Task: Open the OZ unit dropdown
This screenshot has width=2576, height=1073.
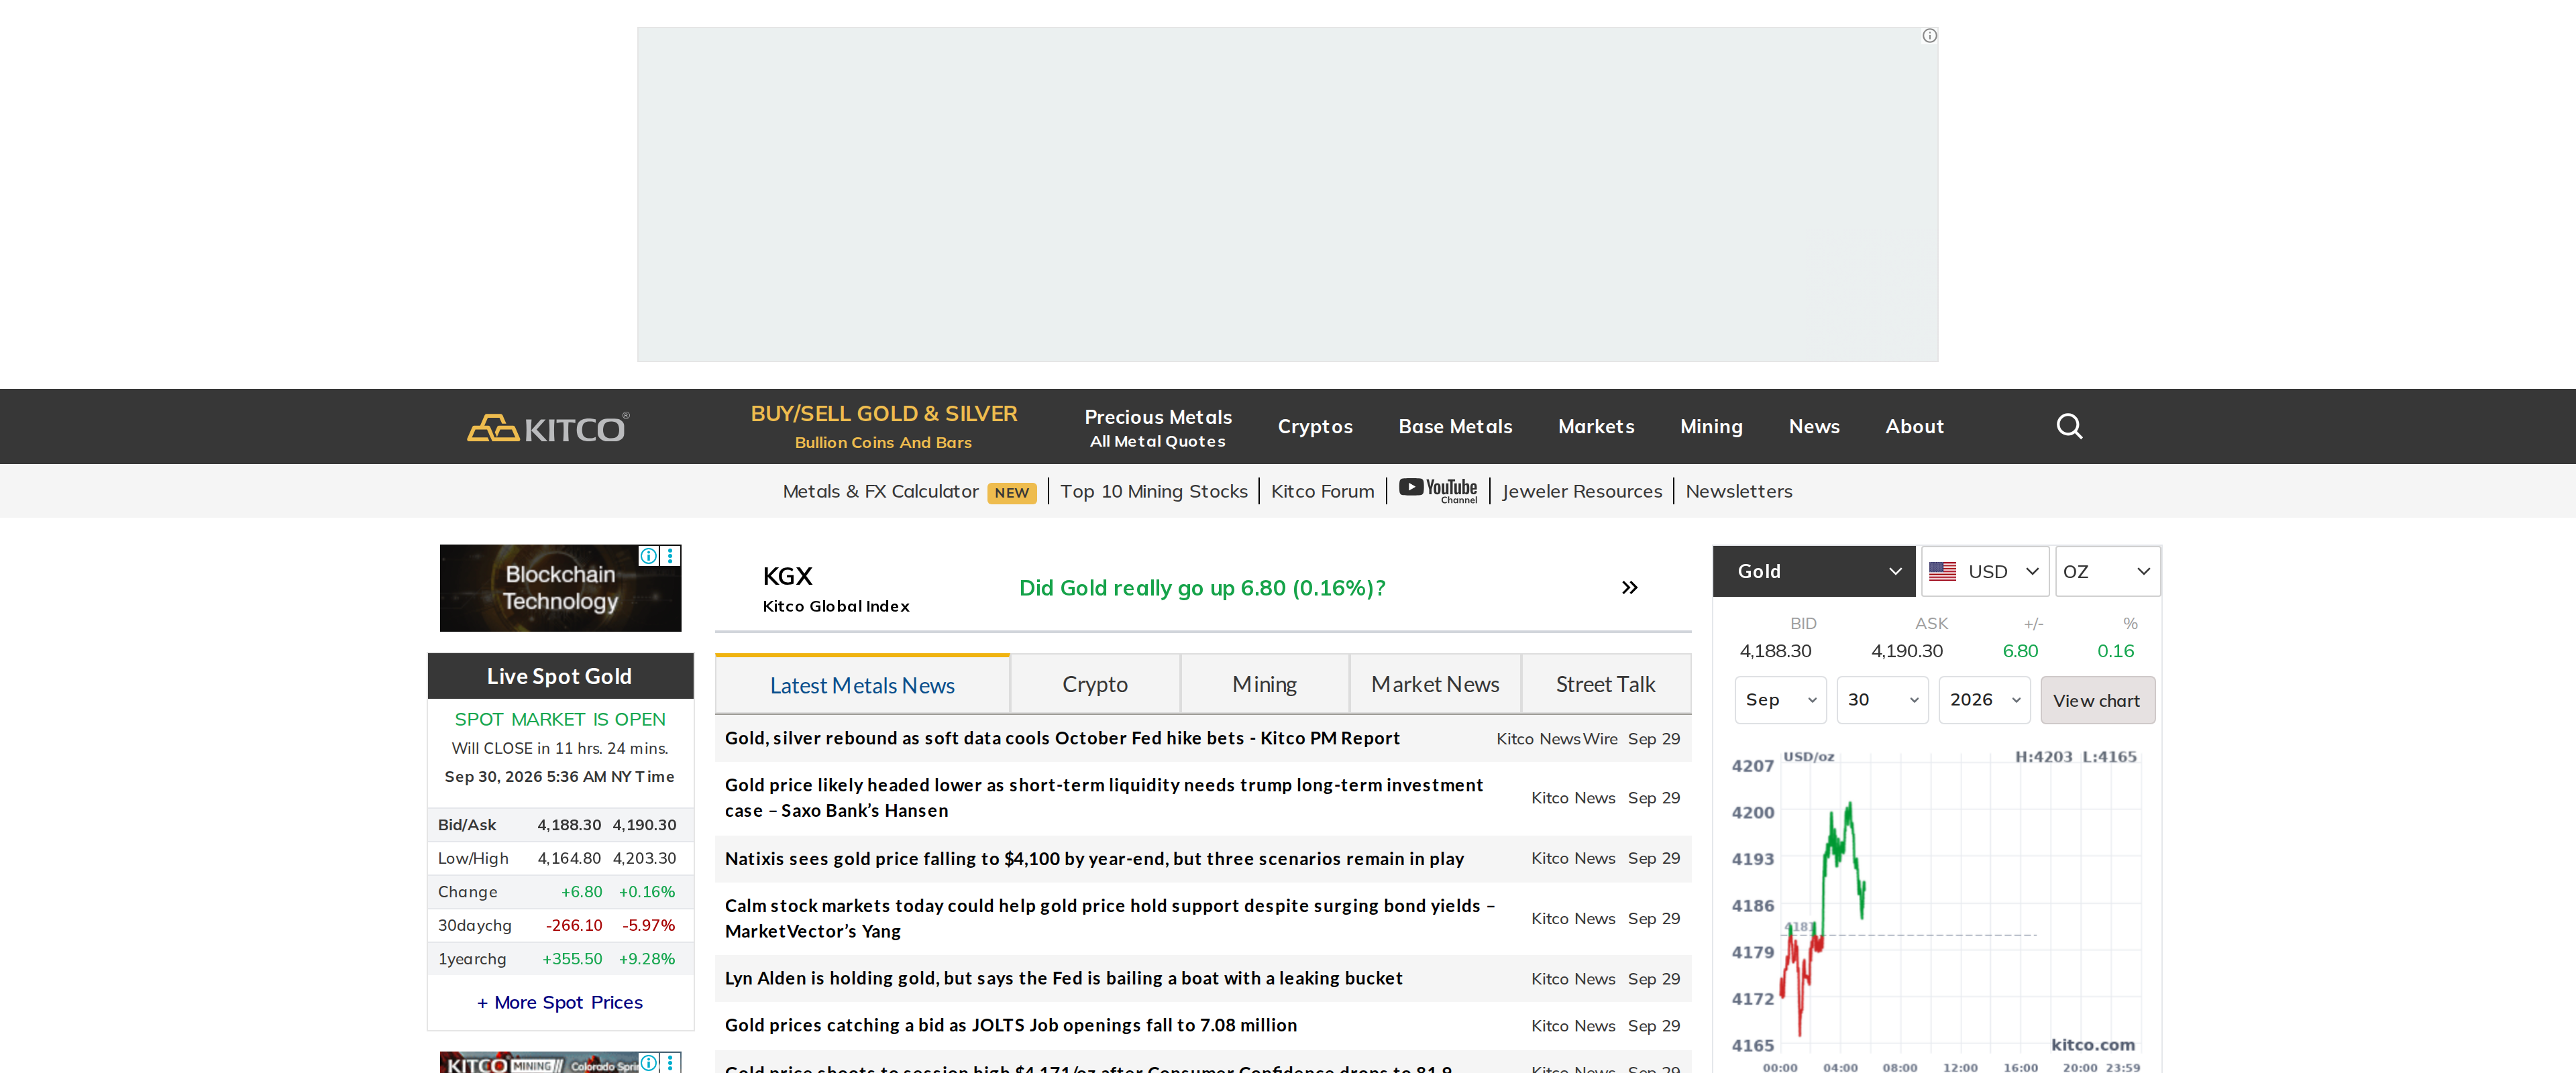Action: 2107,571
